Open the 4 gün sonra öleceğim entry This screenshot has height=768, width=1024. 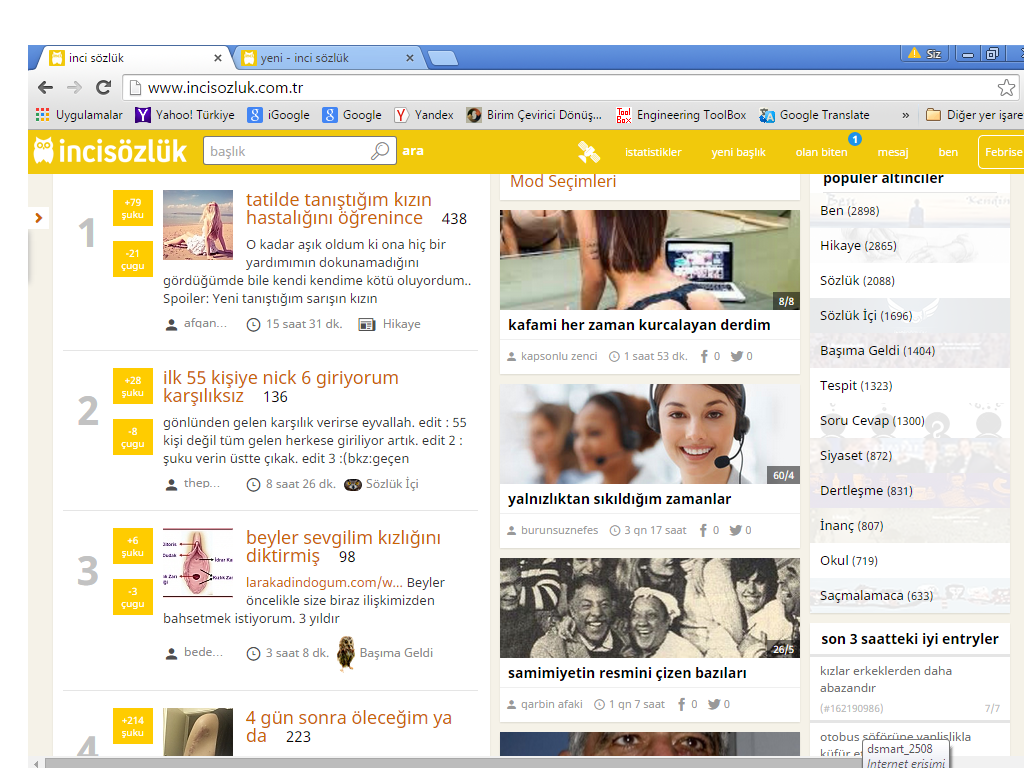349,727
